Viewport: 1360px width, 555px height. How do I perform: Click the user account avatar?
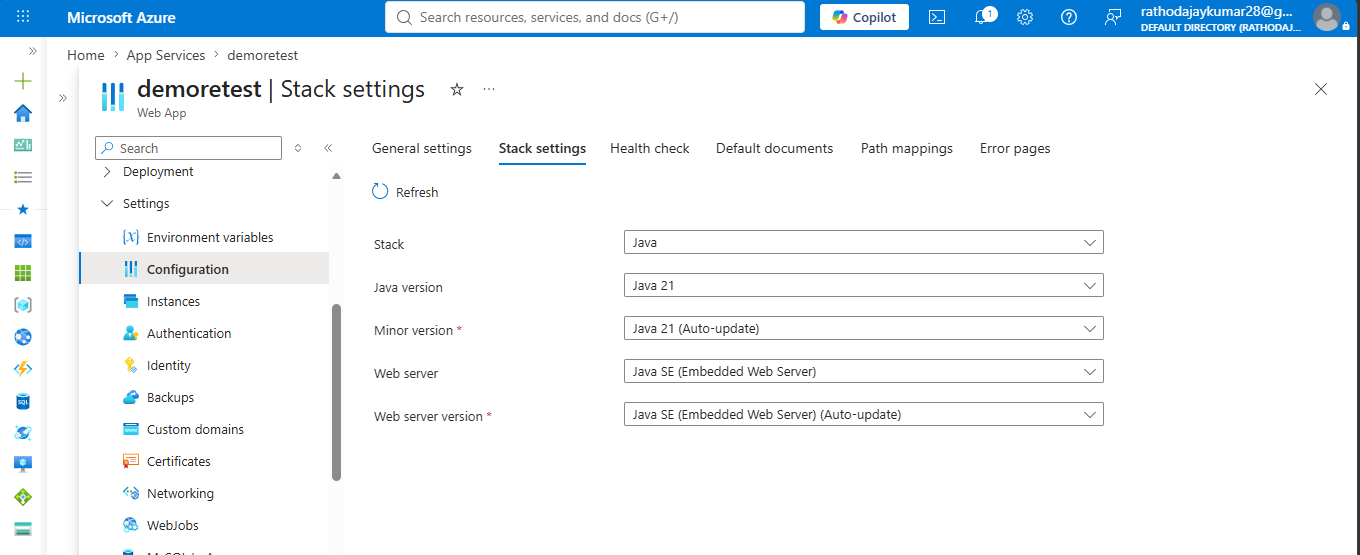click(1326, 17)
